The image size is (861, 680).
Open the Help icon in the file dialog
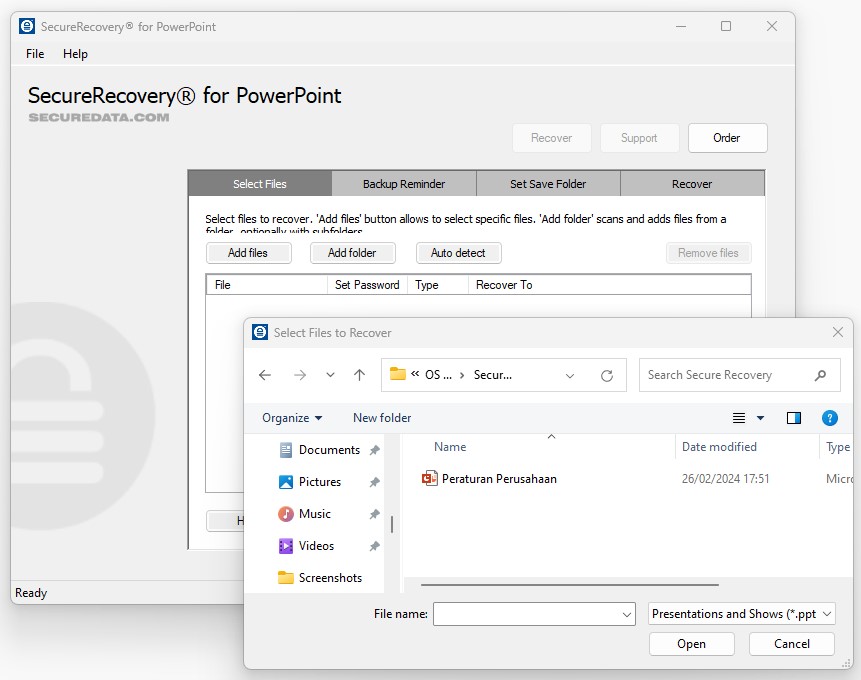point(830,418)
